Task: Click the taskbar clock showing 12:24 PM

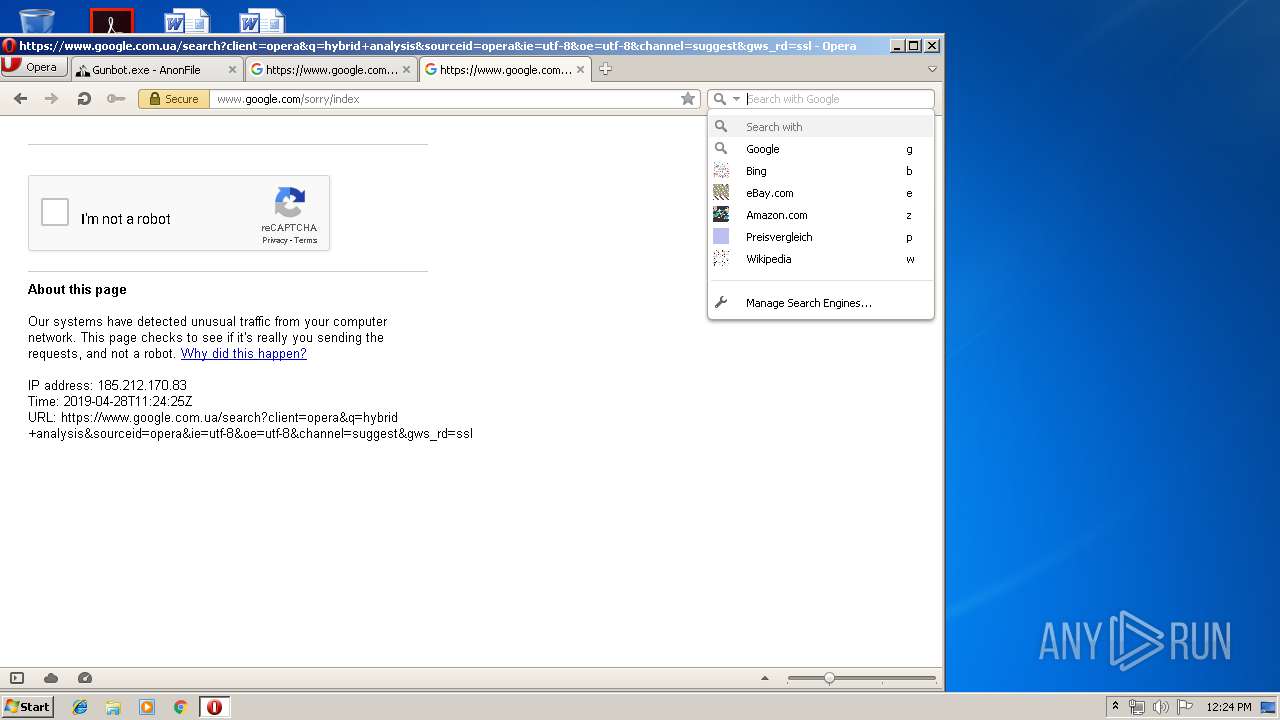Action: (1229, 707)
